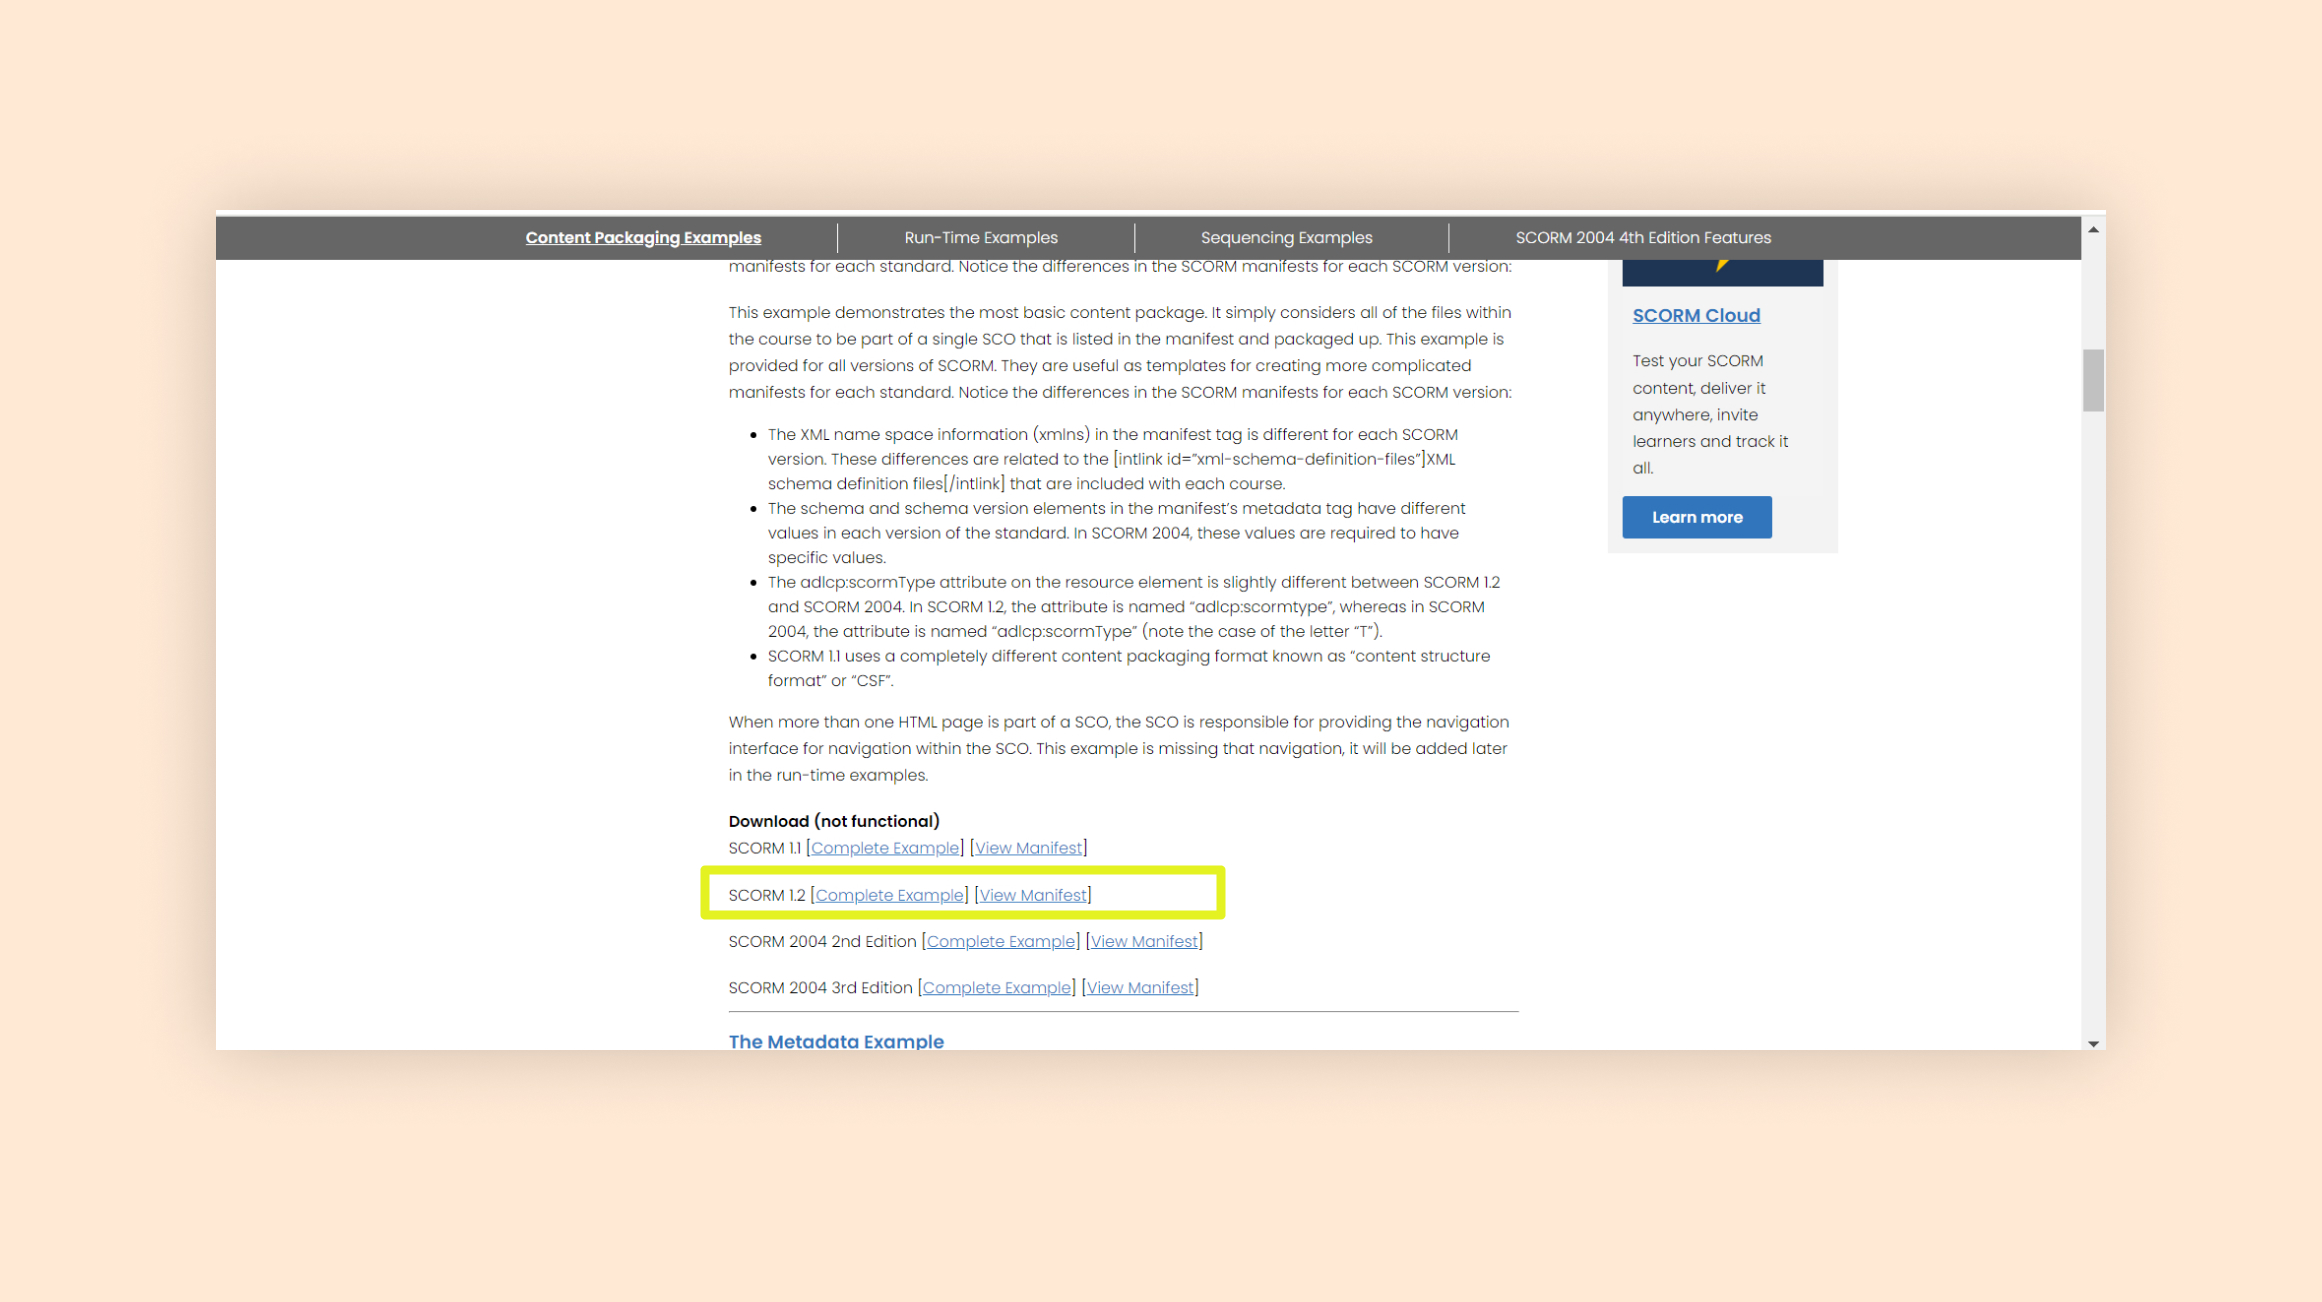
Task: Open the Sequencing Examples section
Action: coord(1285,238)
